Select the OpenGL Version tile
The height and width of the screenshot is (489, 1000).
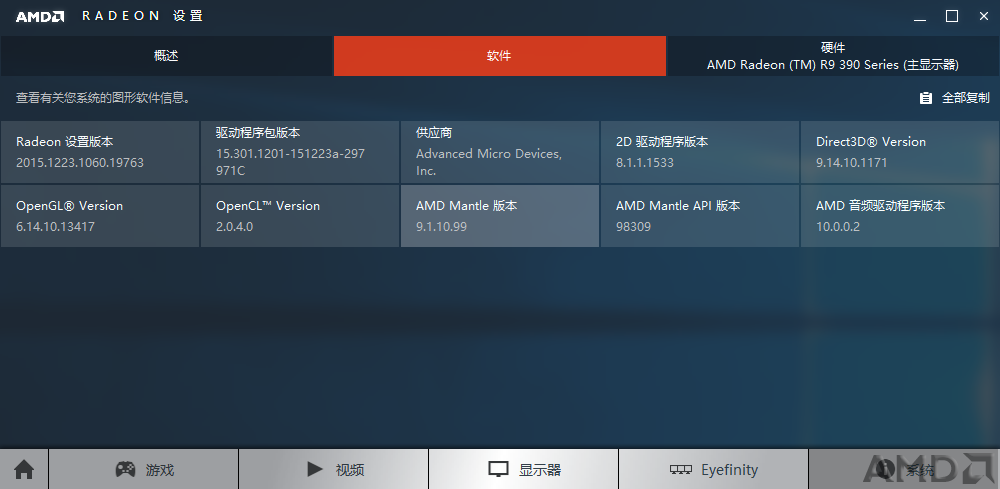[x=100, y=216]
